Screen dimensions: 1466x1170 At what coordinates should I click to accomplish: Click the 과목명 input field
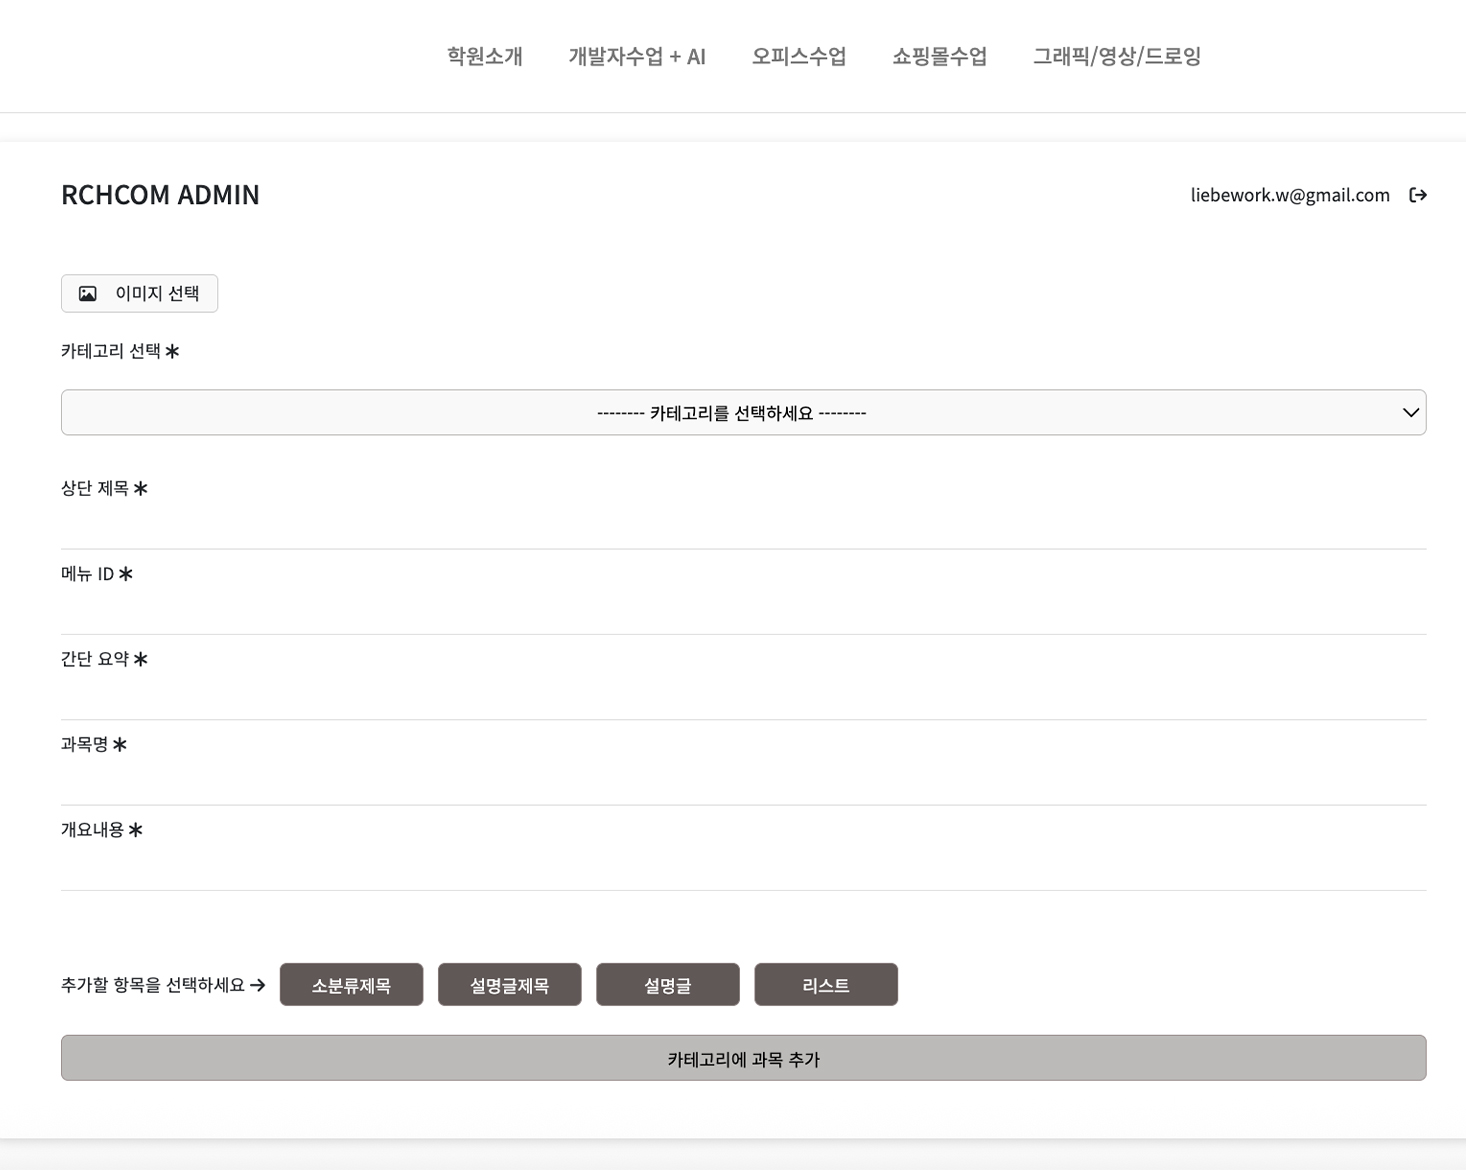pos(743,783)
